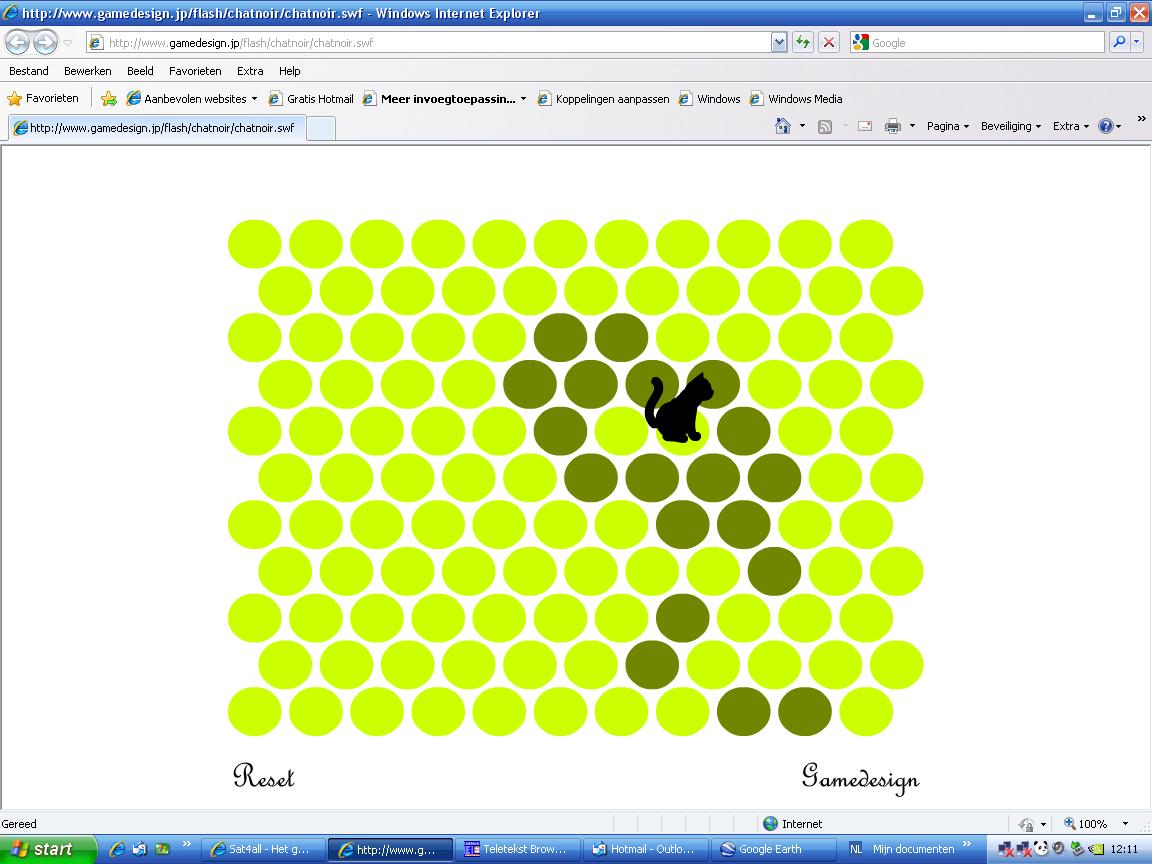This screenshot has height=864, width=1152.
Task: Click the light circle left of the cat
Action: (622, 431)
